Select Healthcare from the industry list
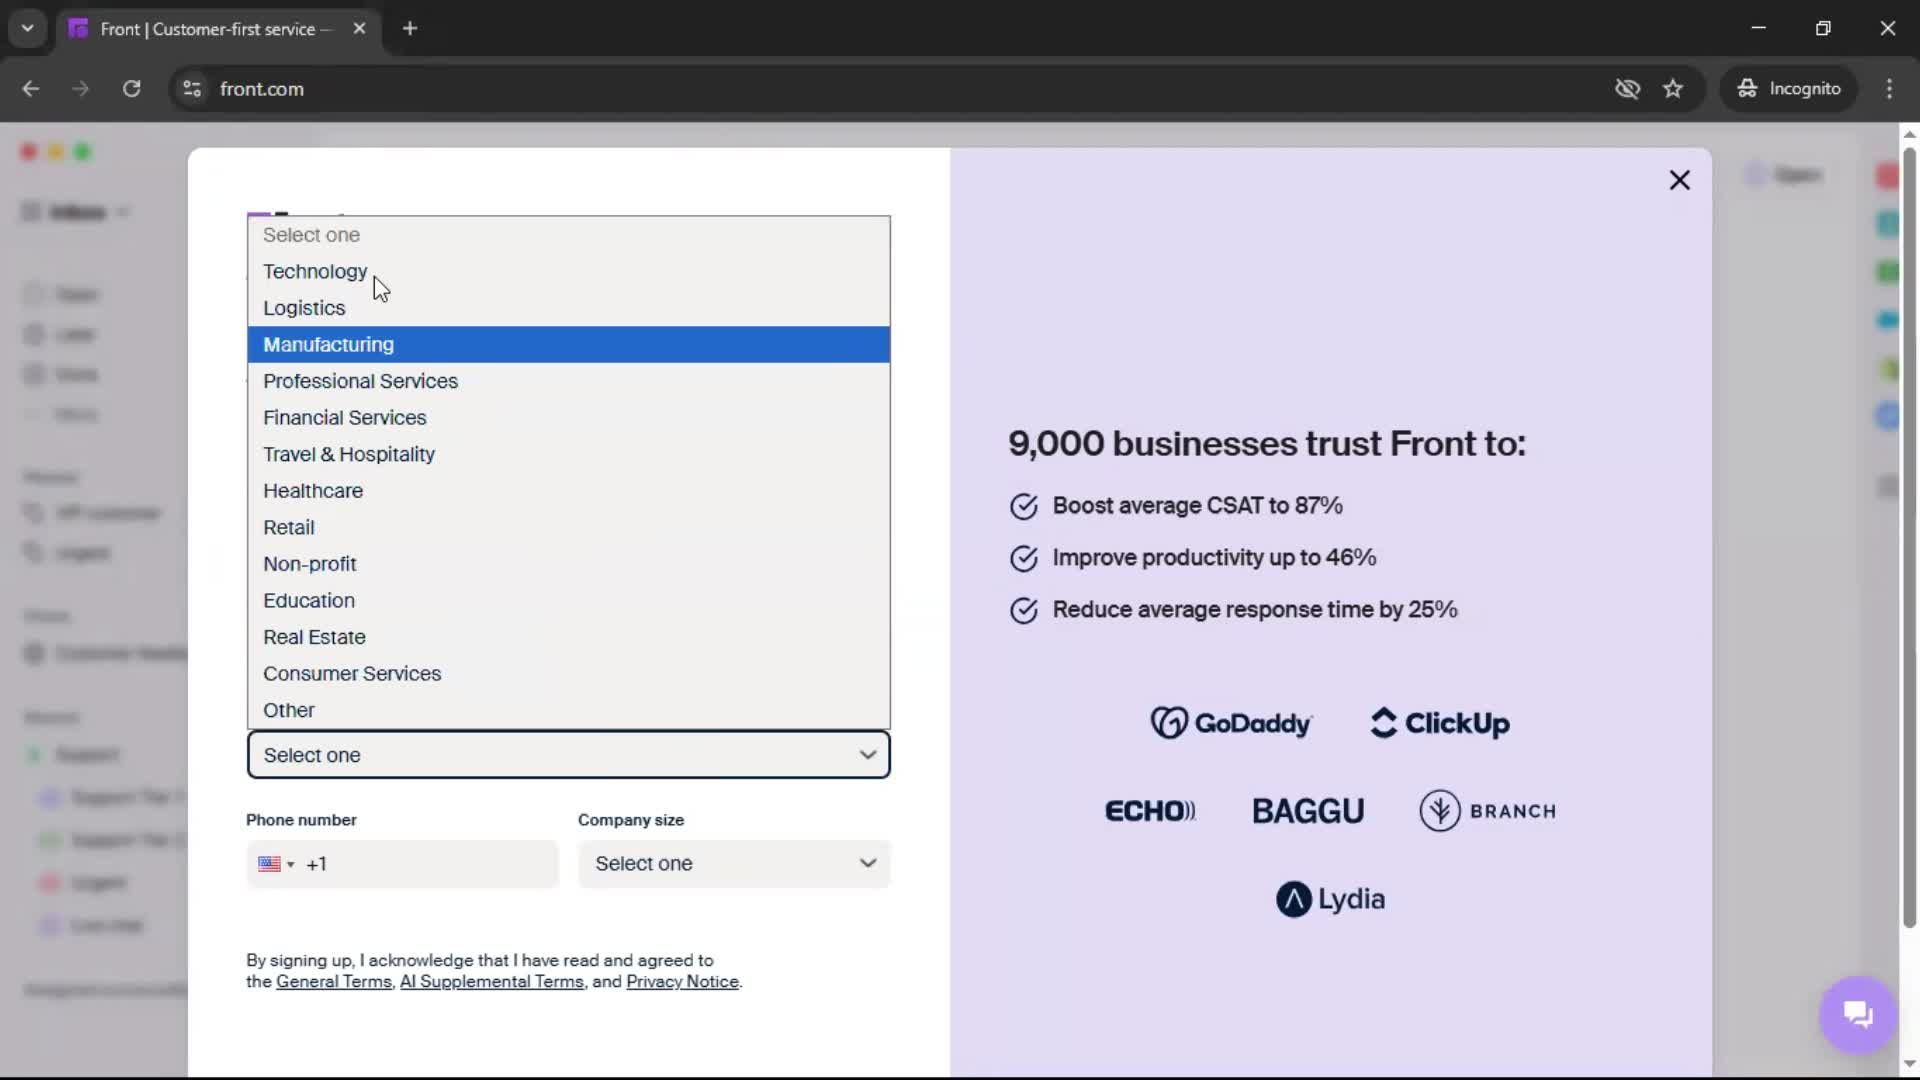 (313, 491)
